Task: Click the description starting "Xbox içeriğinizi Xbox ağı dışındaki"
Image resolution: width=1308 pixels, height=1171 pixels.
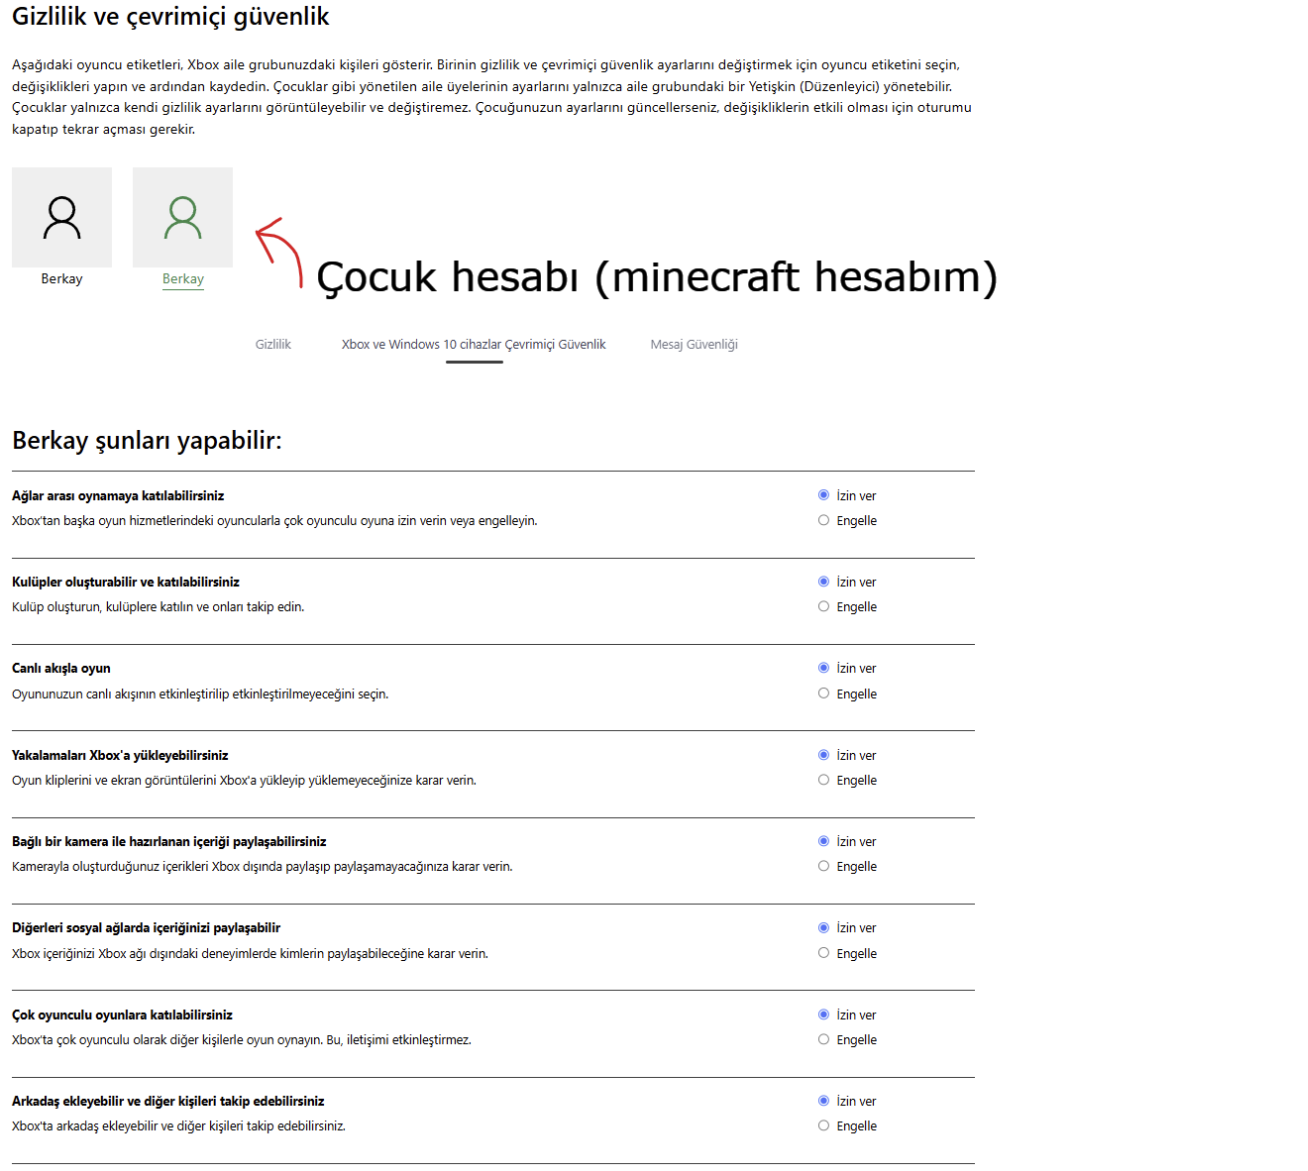Action: [250, 954]
